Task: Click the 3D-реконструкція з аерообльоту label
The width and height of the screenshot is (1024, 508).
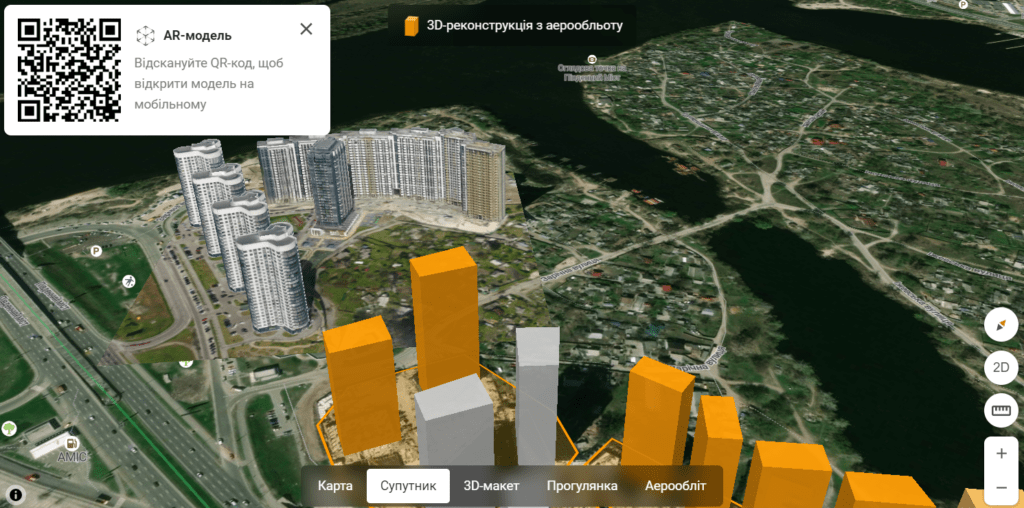Action: click(x=526, y=26)
